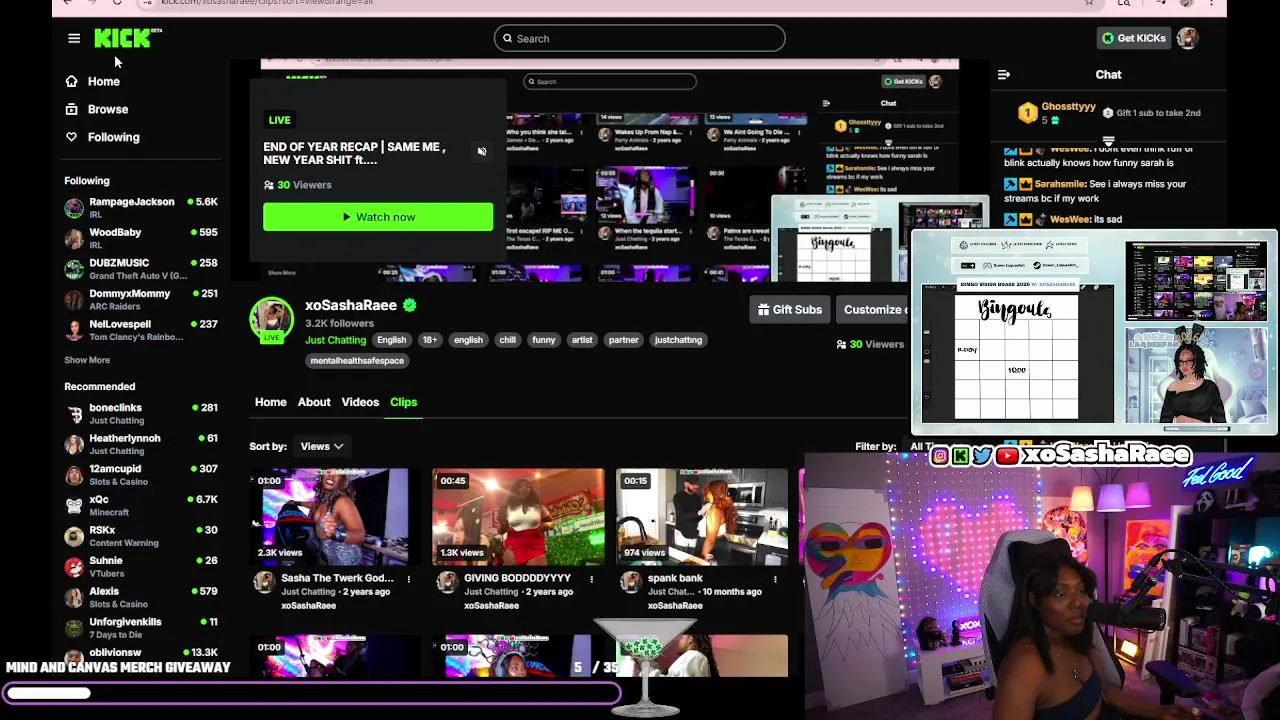Expand the chat leaderboard chevron
1280x720 pixels.
click(1108, 141)
